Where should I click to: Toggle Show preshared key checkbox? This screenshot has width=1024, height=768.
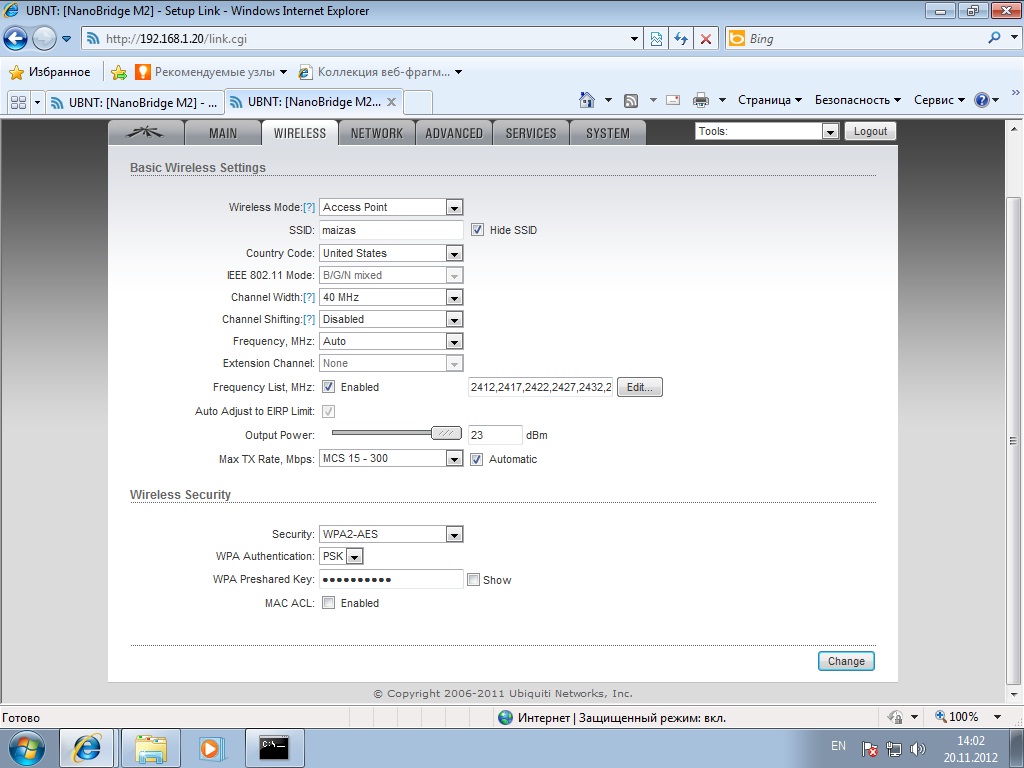point(473,579)
